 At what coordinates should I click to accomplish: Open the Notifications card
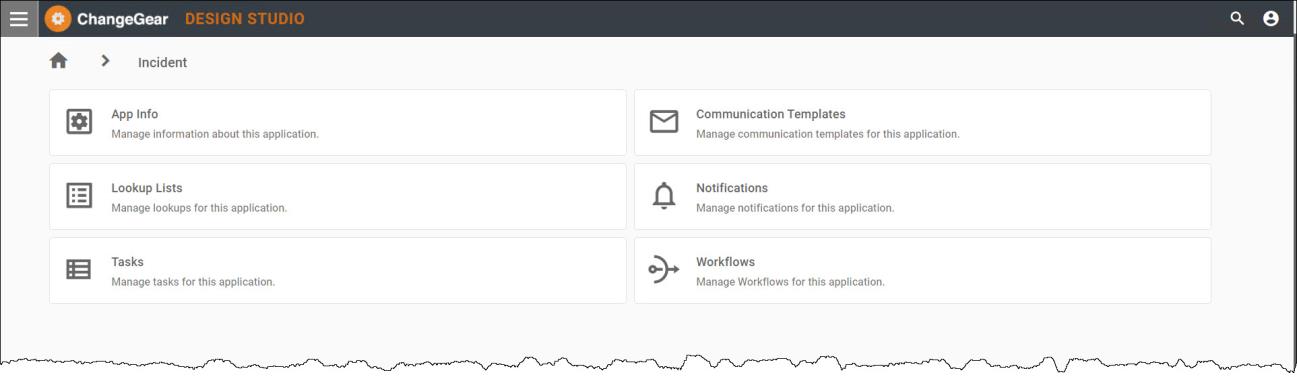pyautogui.click(x=923, y=197)
